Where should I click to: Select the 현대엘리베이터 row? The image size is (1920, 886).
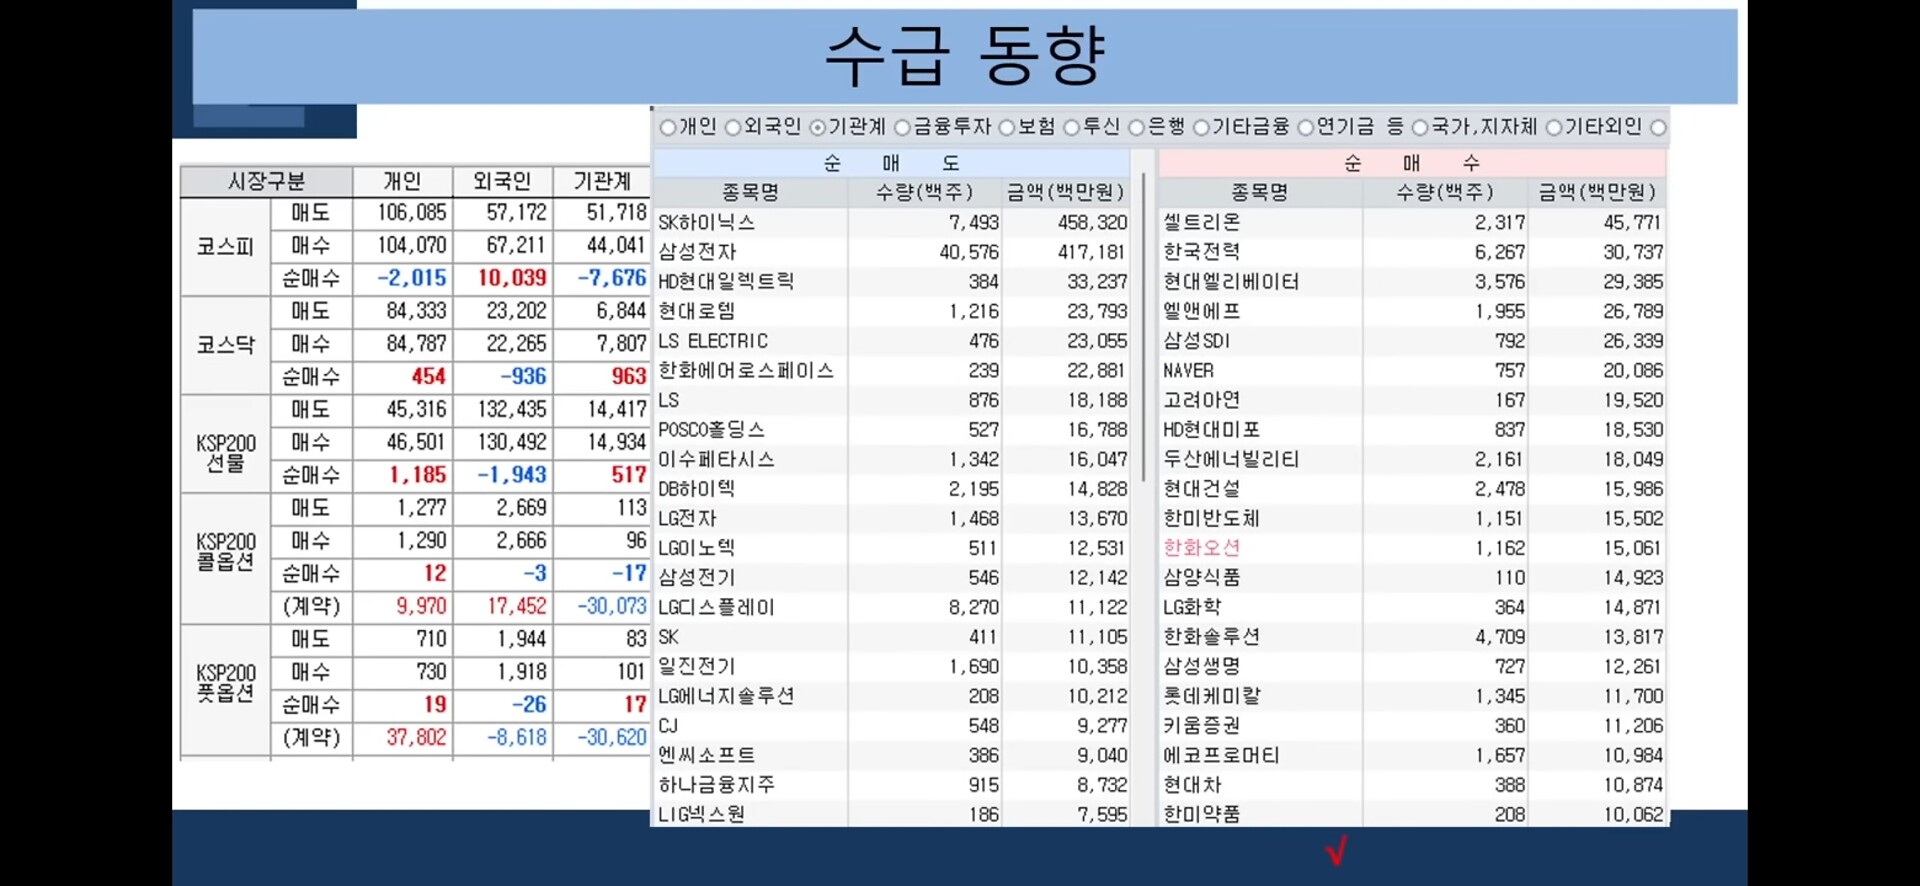coord(1412,281)
